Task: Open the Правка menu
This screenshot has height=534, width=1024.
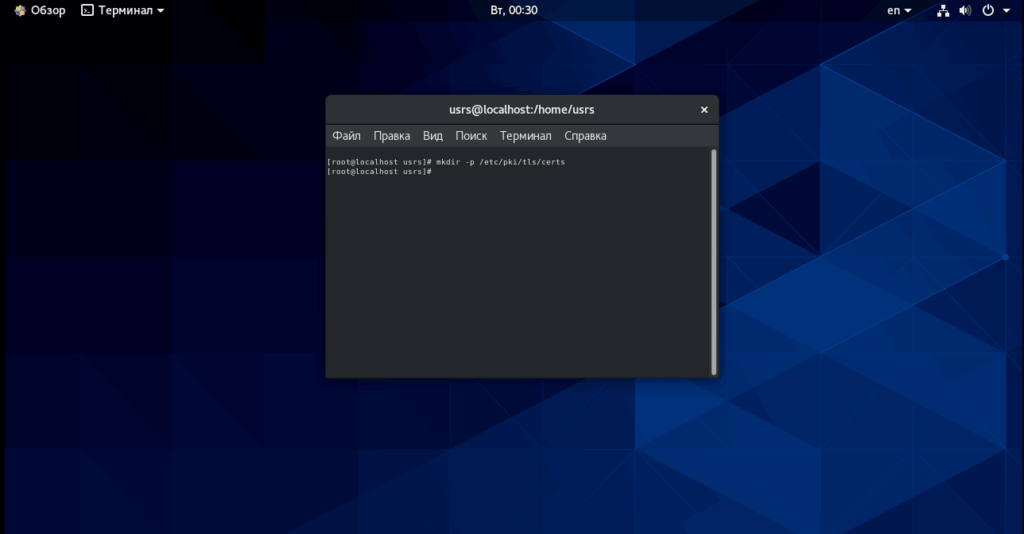Action: point(392,136)
